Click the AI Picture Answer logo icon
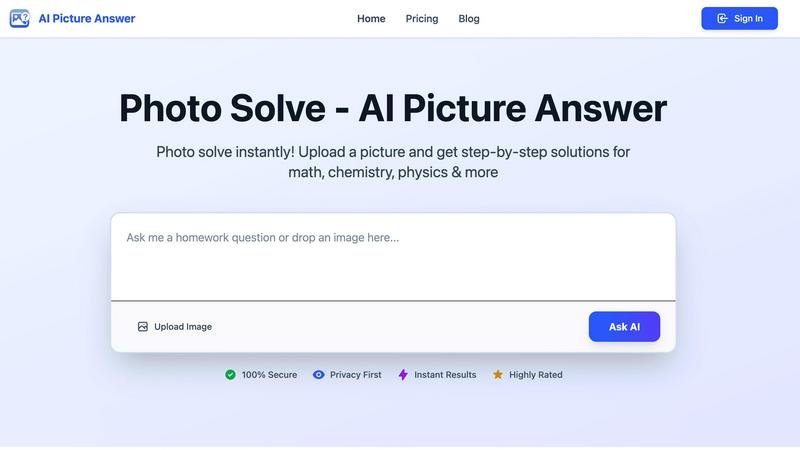The height and width of the screenshot is (450, 800). click(19, 18)
